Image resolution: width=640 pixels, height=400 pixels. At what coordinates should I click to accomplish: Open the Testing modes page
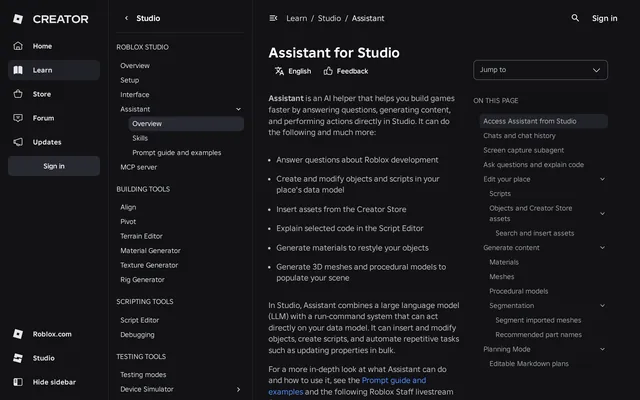[x=143, y=374]
